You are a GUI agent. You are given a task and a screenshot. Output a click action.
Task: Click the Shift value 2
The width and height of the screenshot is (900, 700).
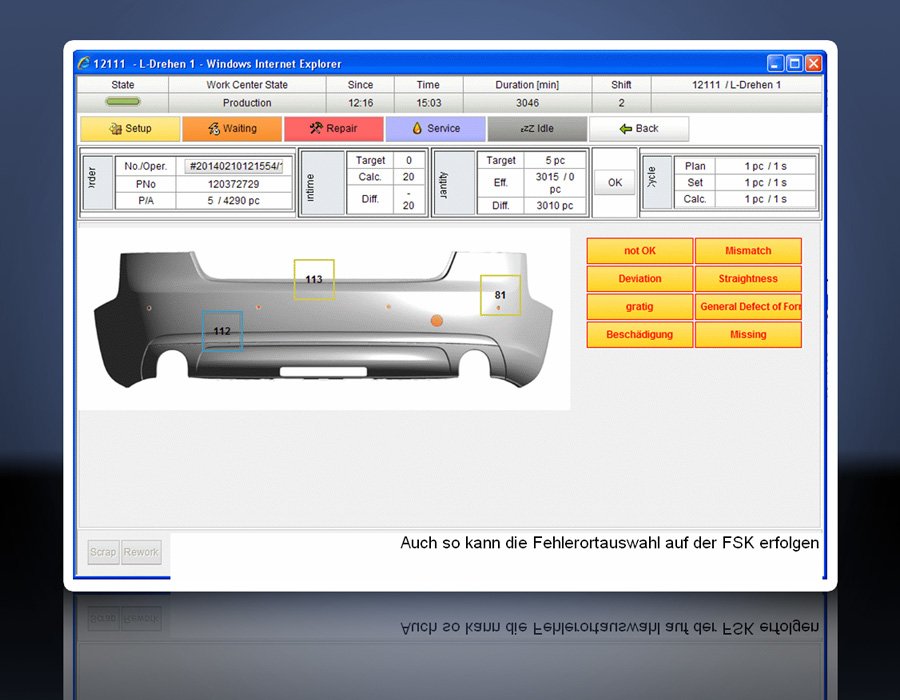(x=621, y=103)
